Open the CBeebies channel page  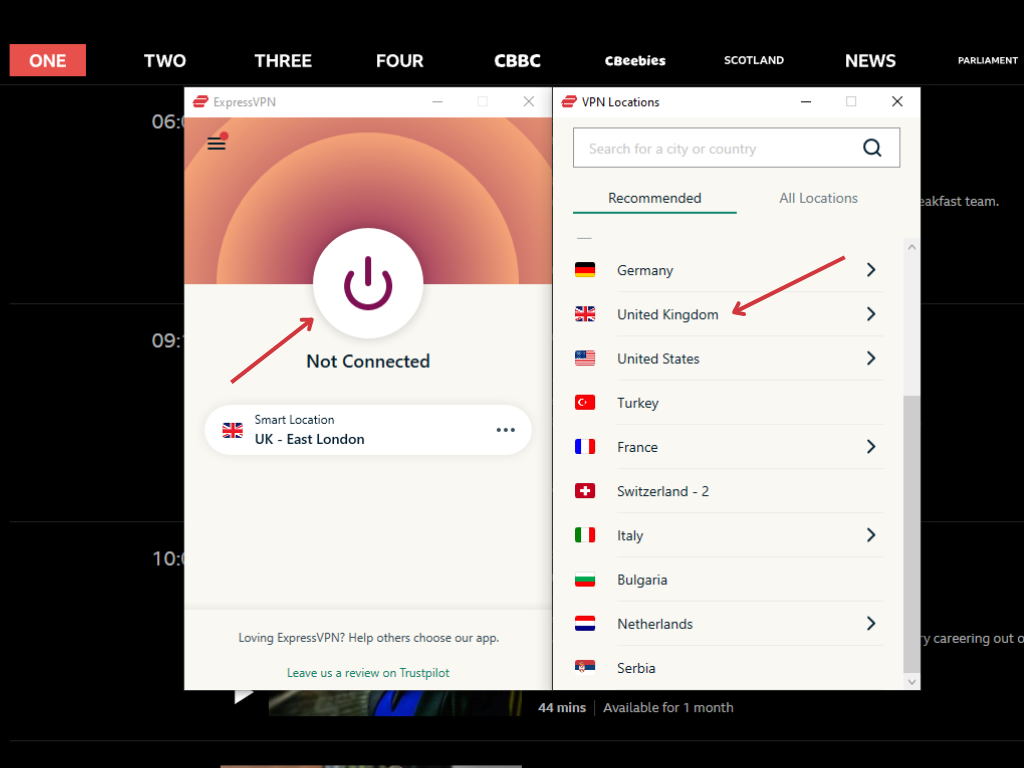635,60
